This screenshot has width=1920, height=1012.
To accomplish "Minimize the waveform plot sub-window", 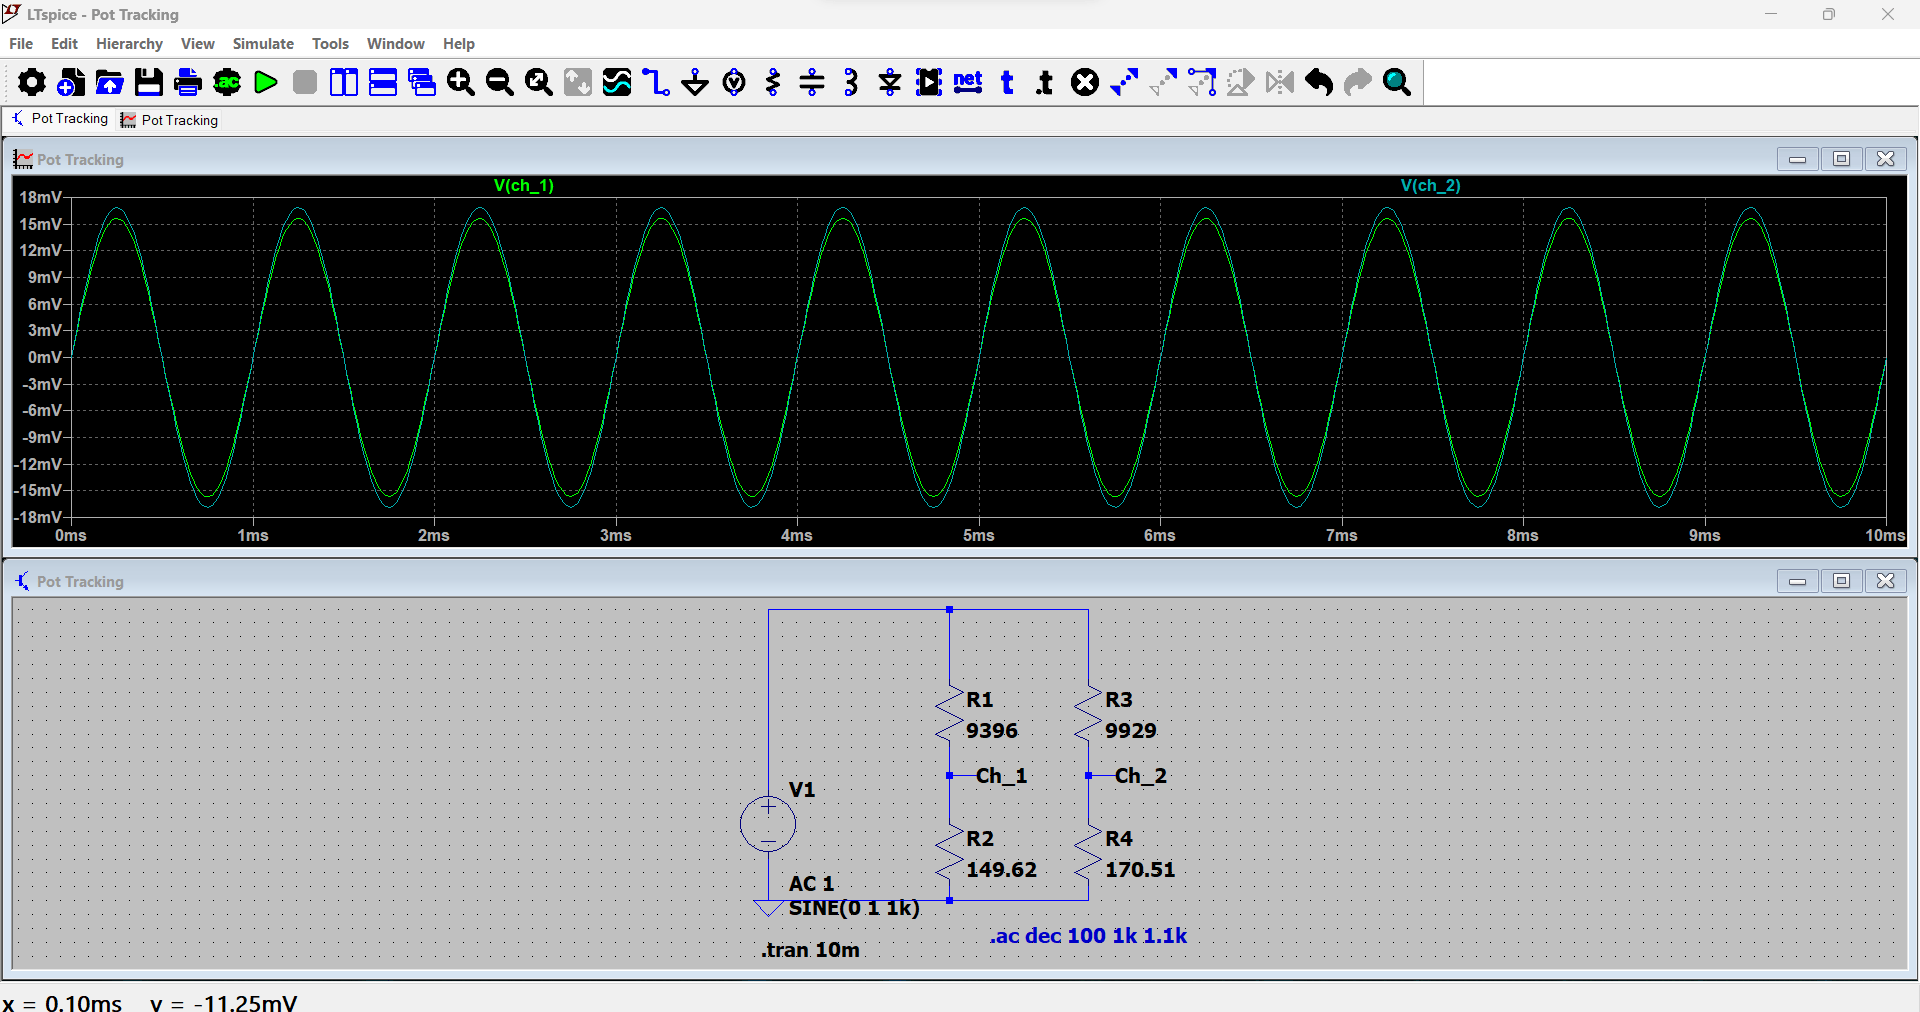I will pyautogui.click(x=1797, y=159).
